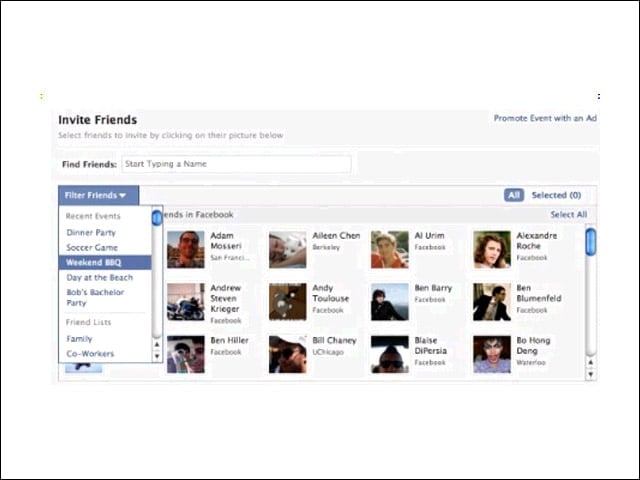Click the Berkeley network label
The height and width of the screenshot is (480, 640).
pos(326,247)
